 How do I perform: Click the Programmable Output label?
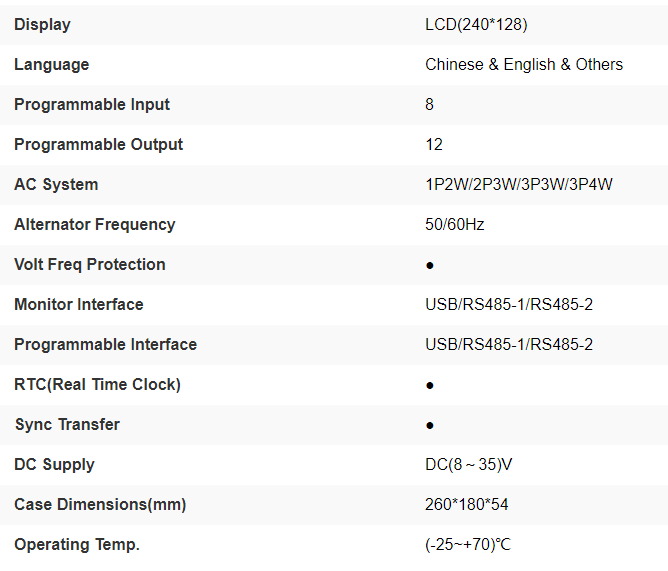click(99, 144)
